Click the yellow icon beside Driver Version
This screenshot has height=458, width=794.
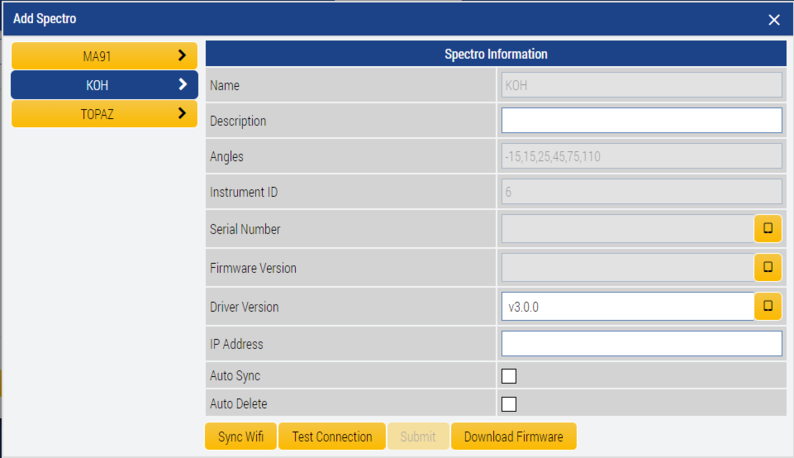[x=767, y=306]
